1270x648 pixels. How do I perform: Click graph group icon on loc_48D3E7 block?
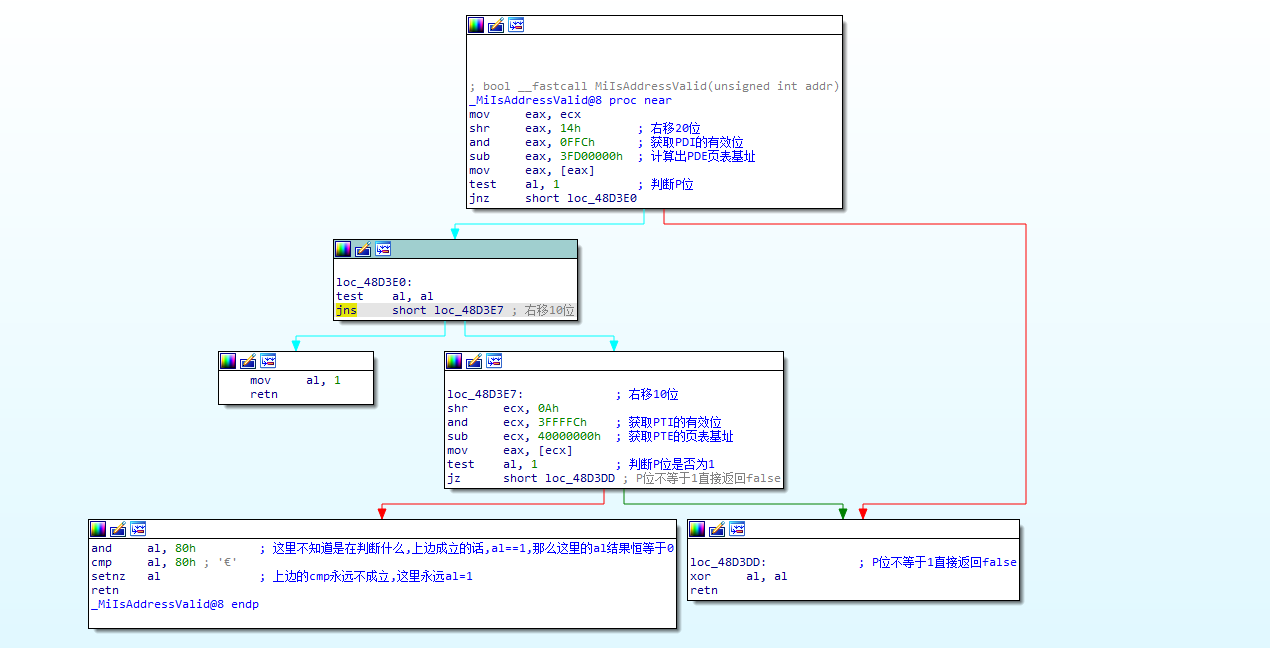tap(494, 361)
